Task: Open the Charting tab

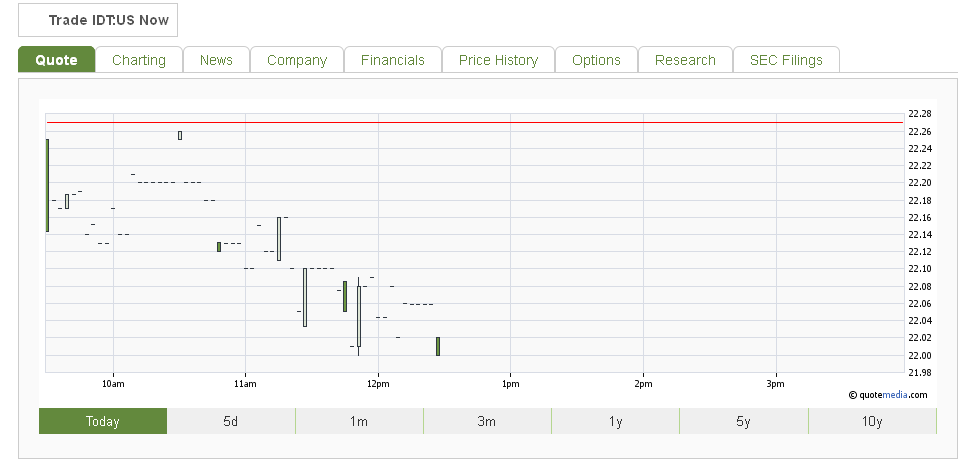Action: click(139, 60)
